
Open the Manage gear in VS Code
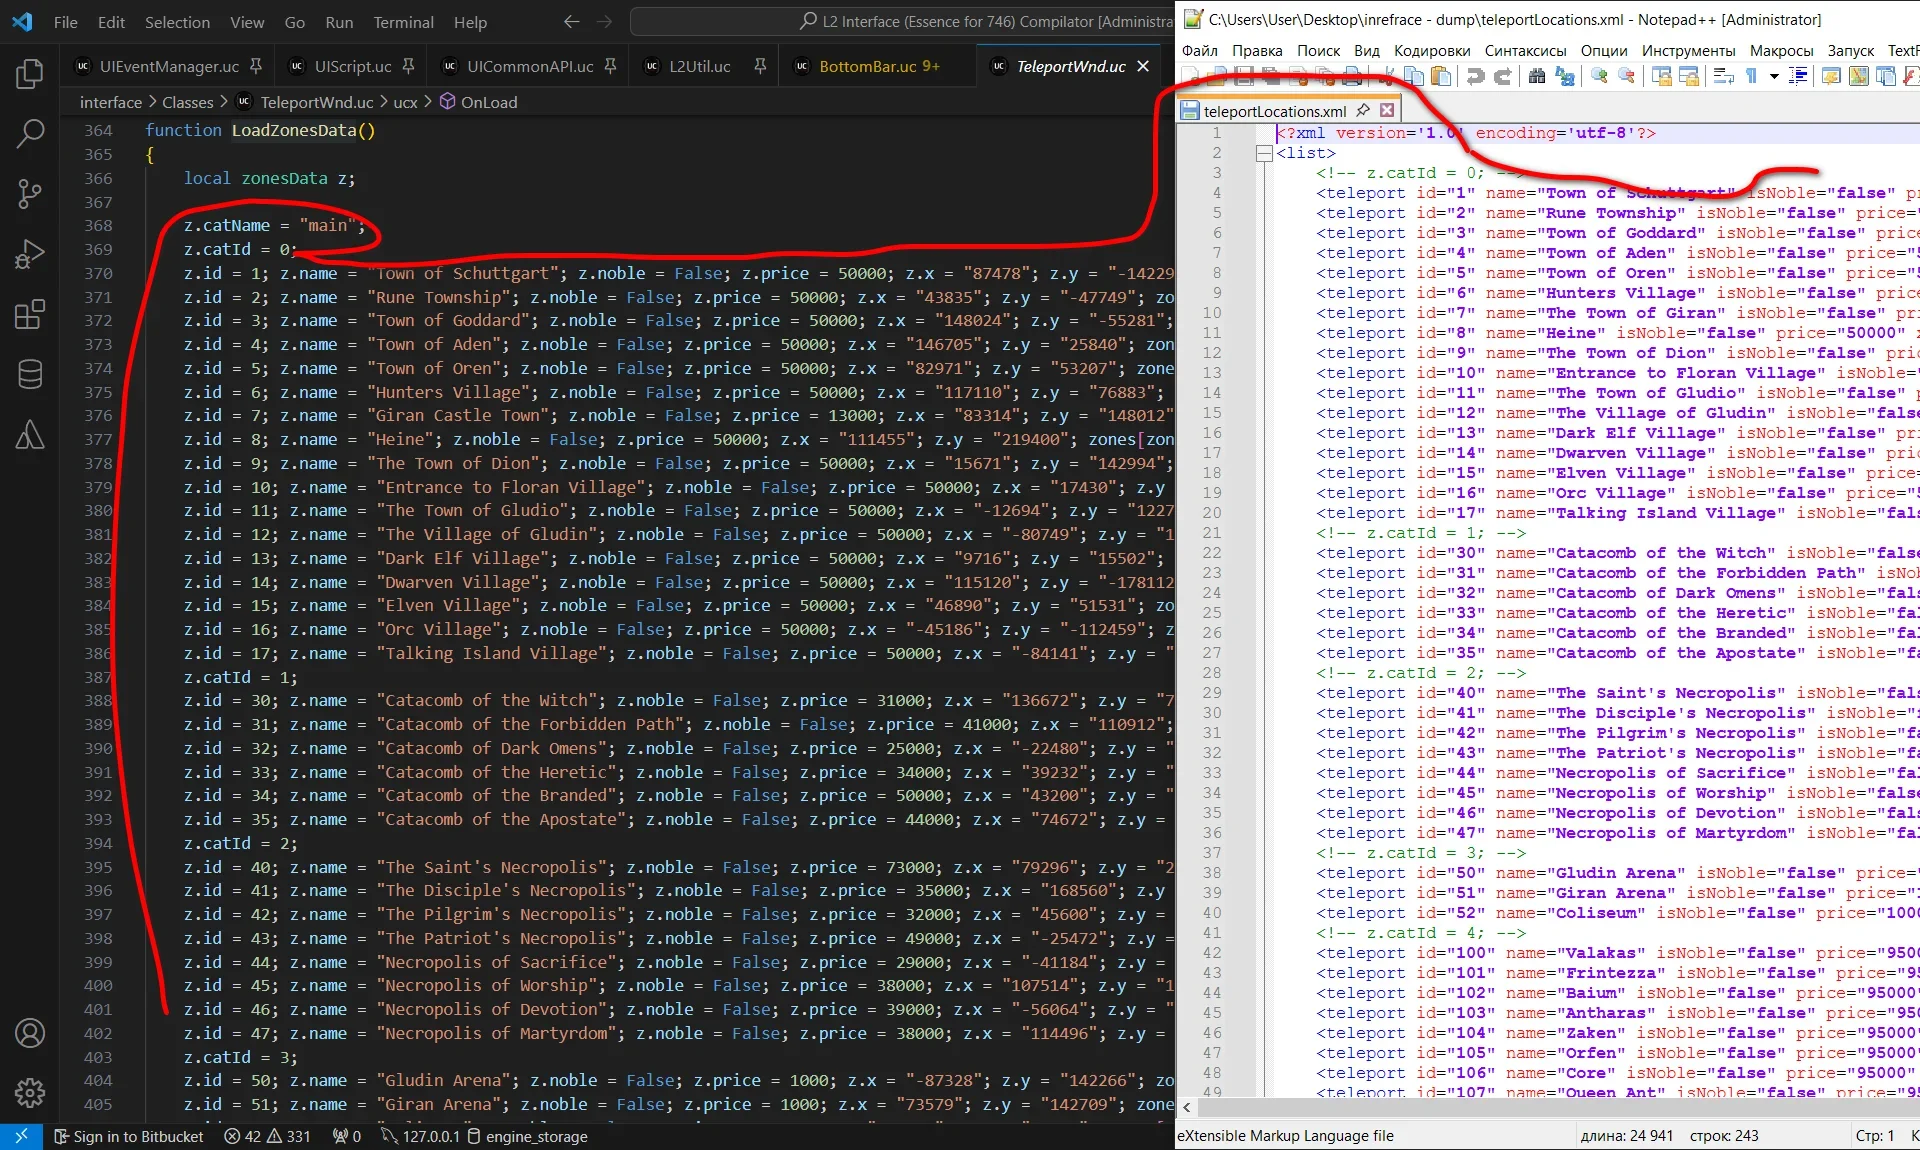(30, 1093)
